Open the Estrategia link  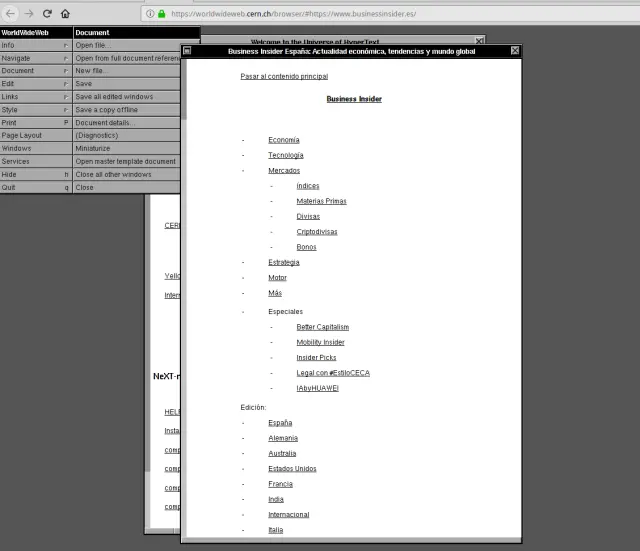point(284,262)
